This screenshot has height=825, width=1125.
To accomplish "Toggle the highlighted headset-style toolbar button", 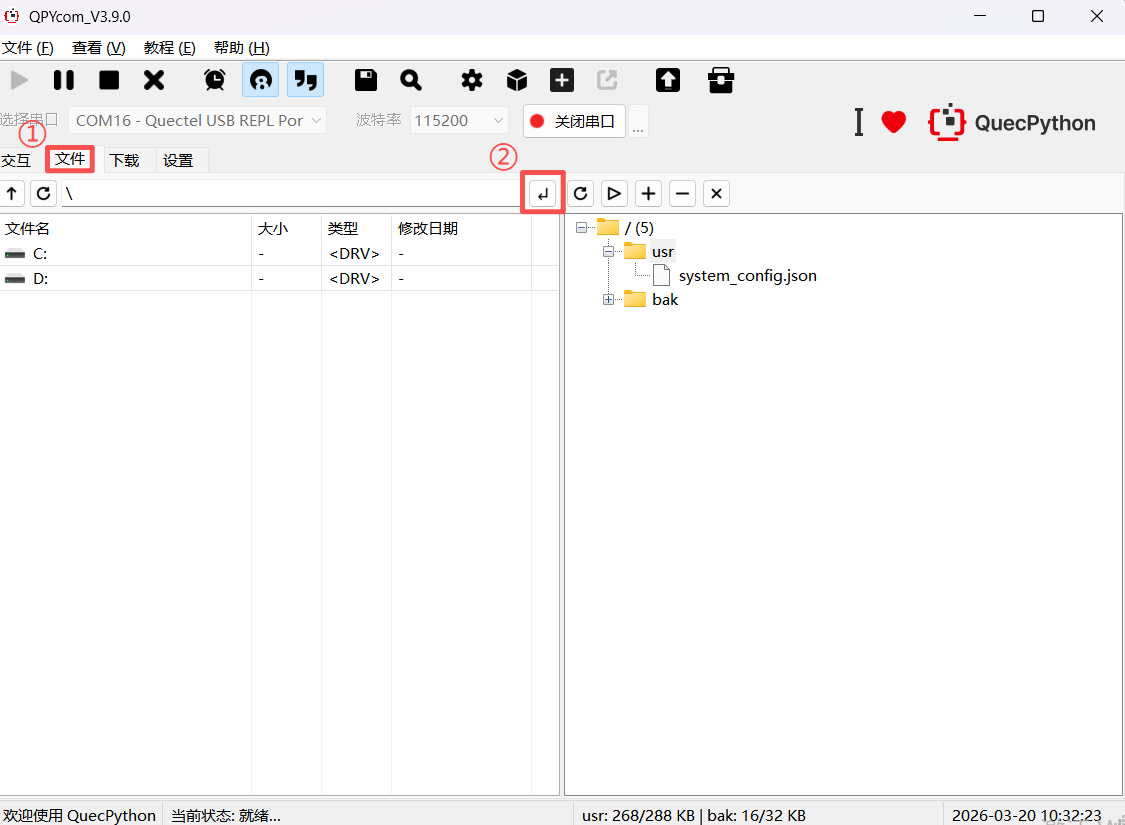I will tap(261, 80).
